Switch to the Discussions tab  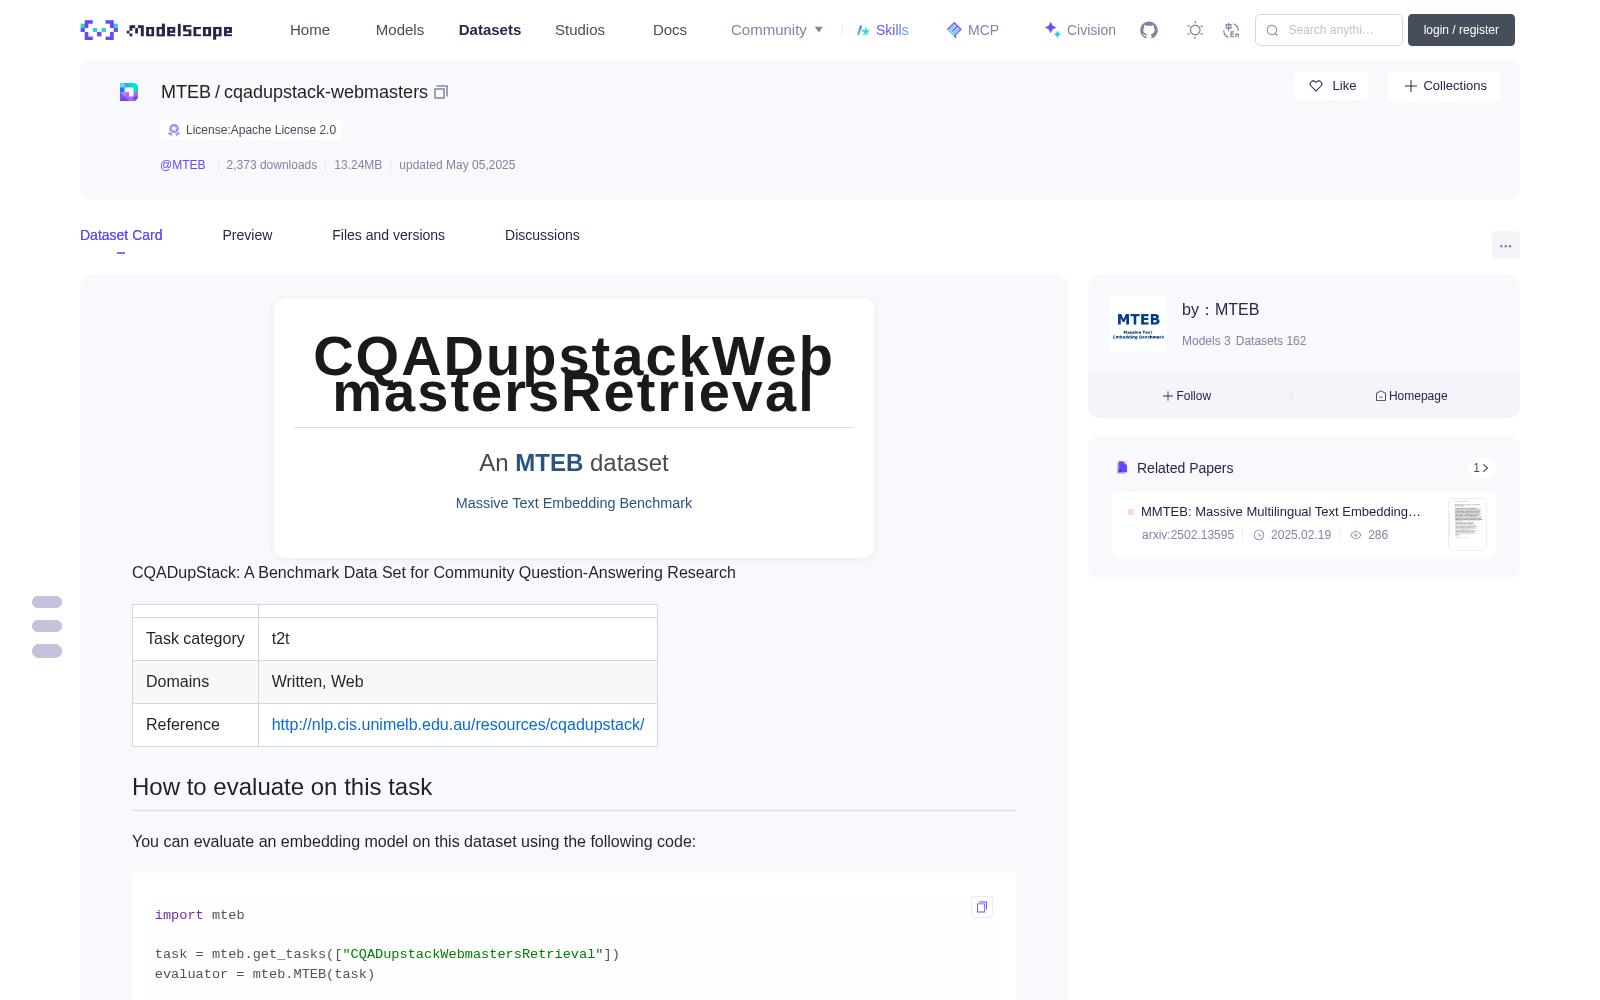click(542, 235)
